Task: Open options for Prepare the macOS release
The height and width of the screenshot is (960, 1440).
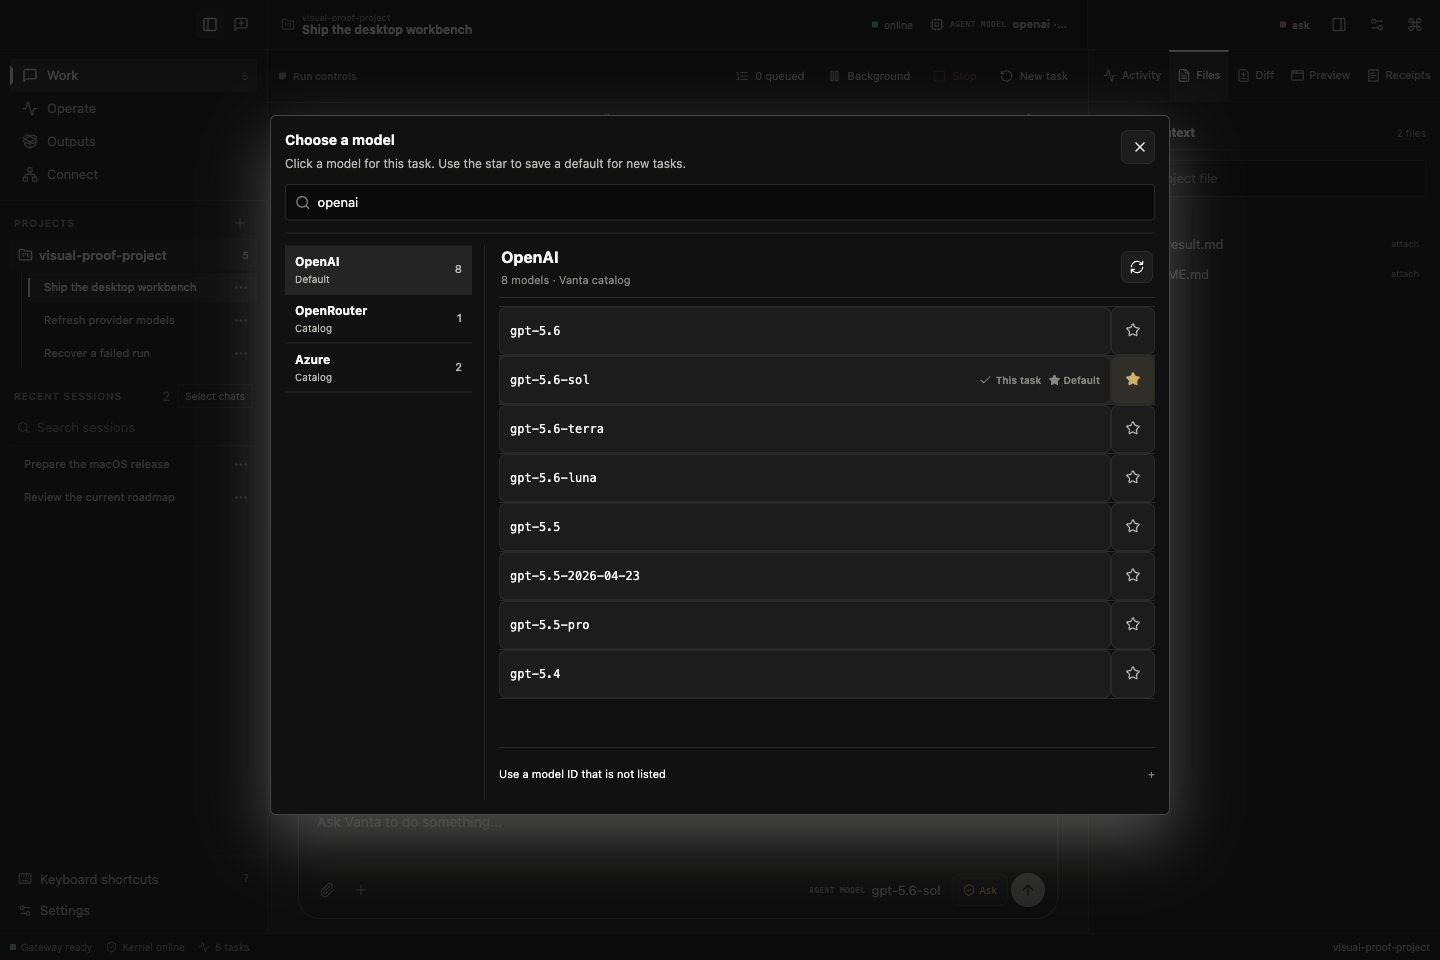Action: [241, 464]
